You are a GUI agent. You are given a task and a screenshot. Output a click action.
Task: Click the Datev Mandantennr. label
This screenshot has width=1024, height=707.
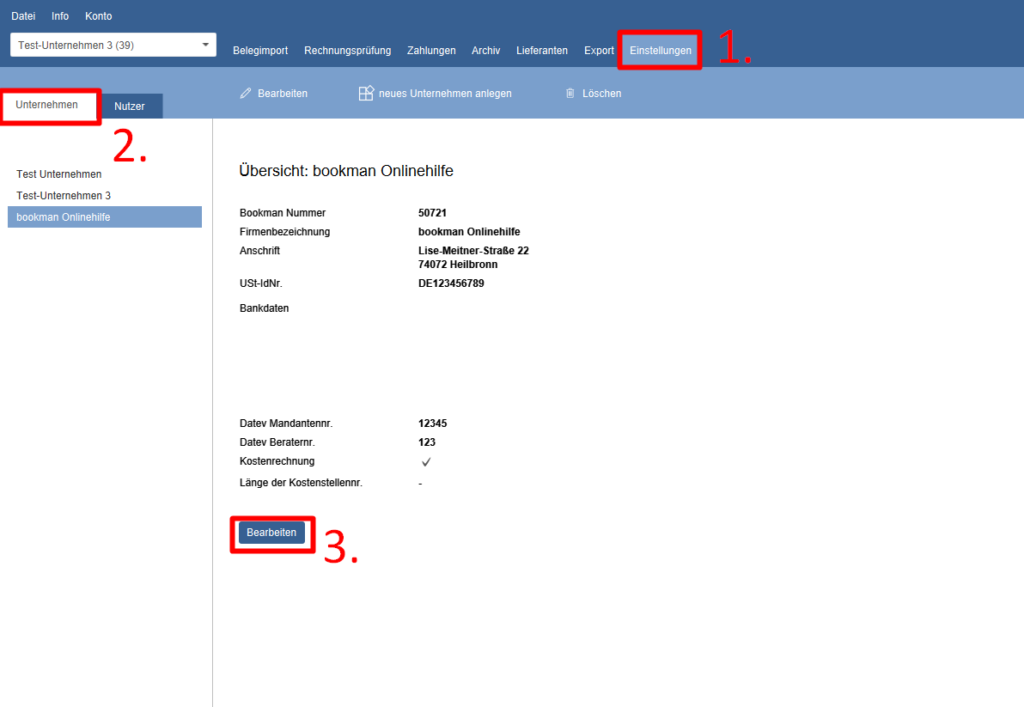[286, 423]
